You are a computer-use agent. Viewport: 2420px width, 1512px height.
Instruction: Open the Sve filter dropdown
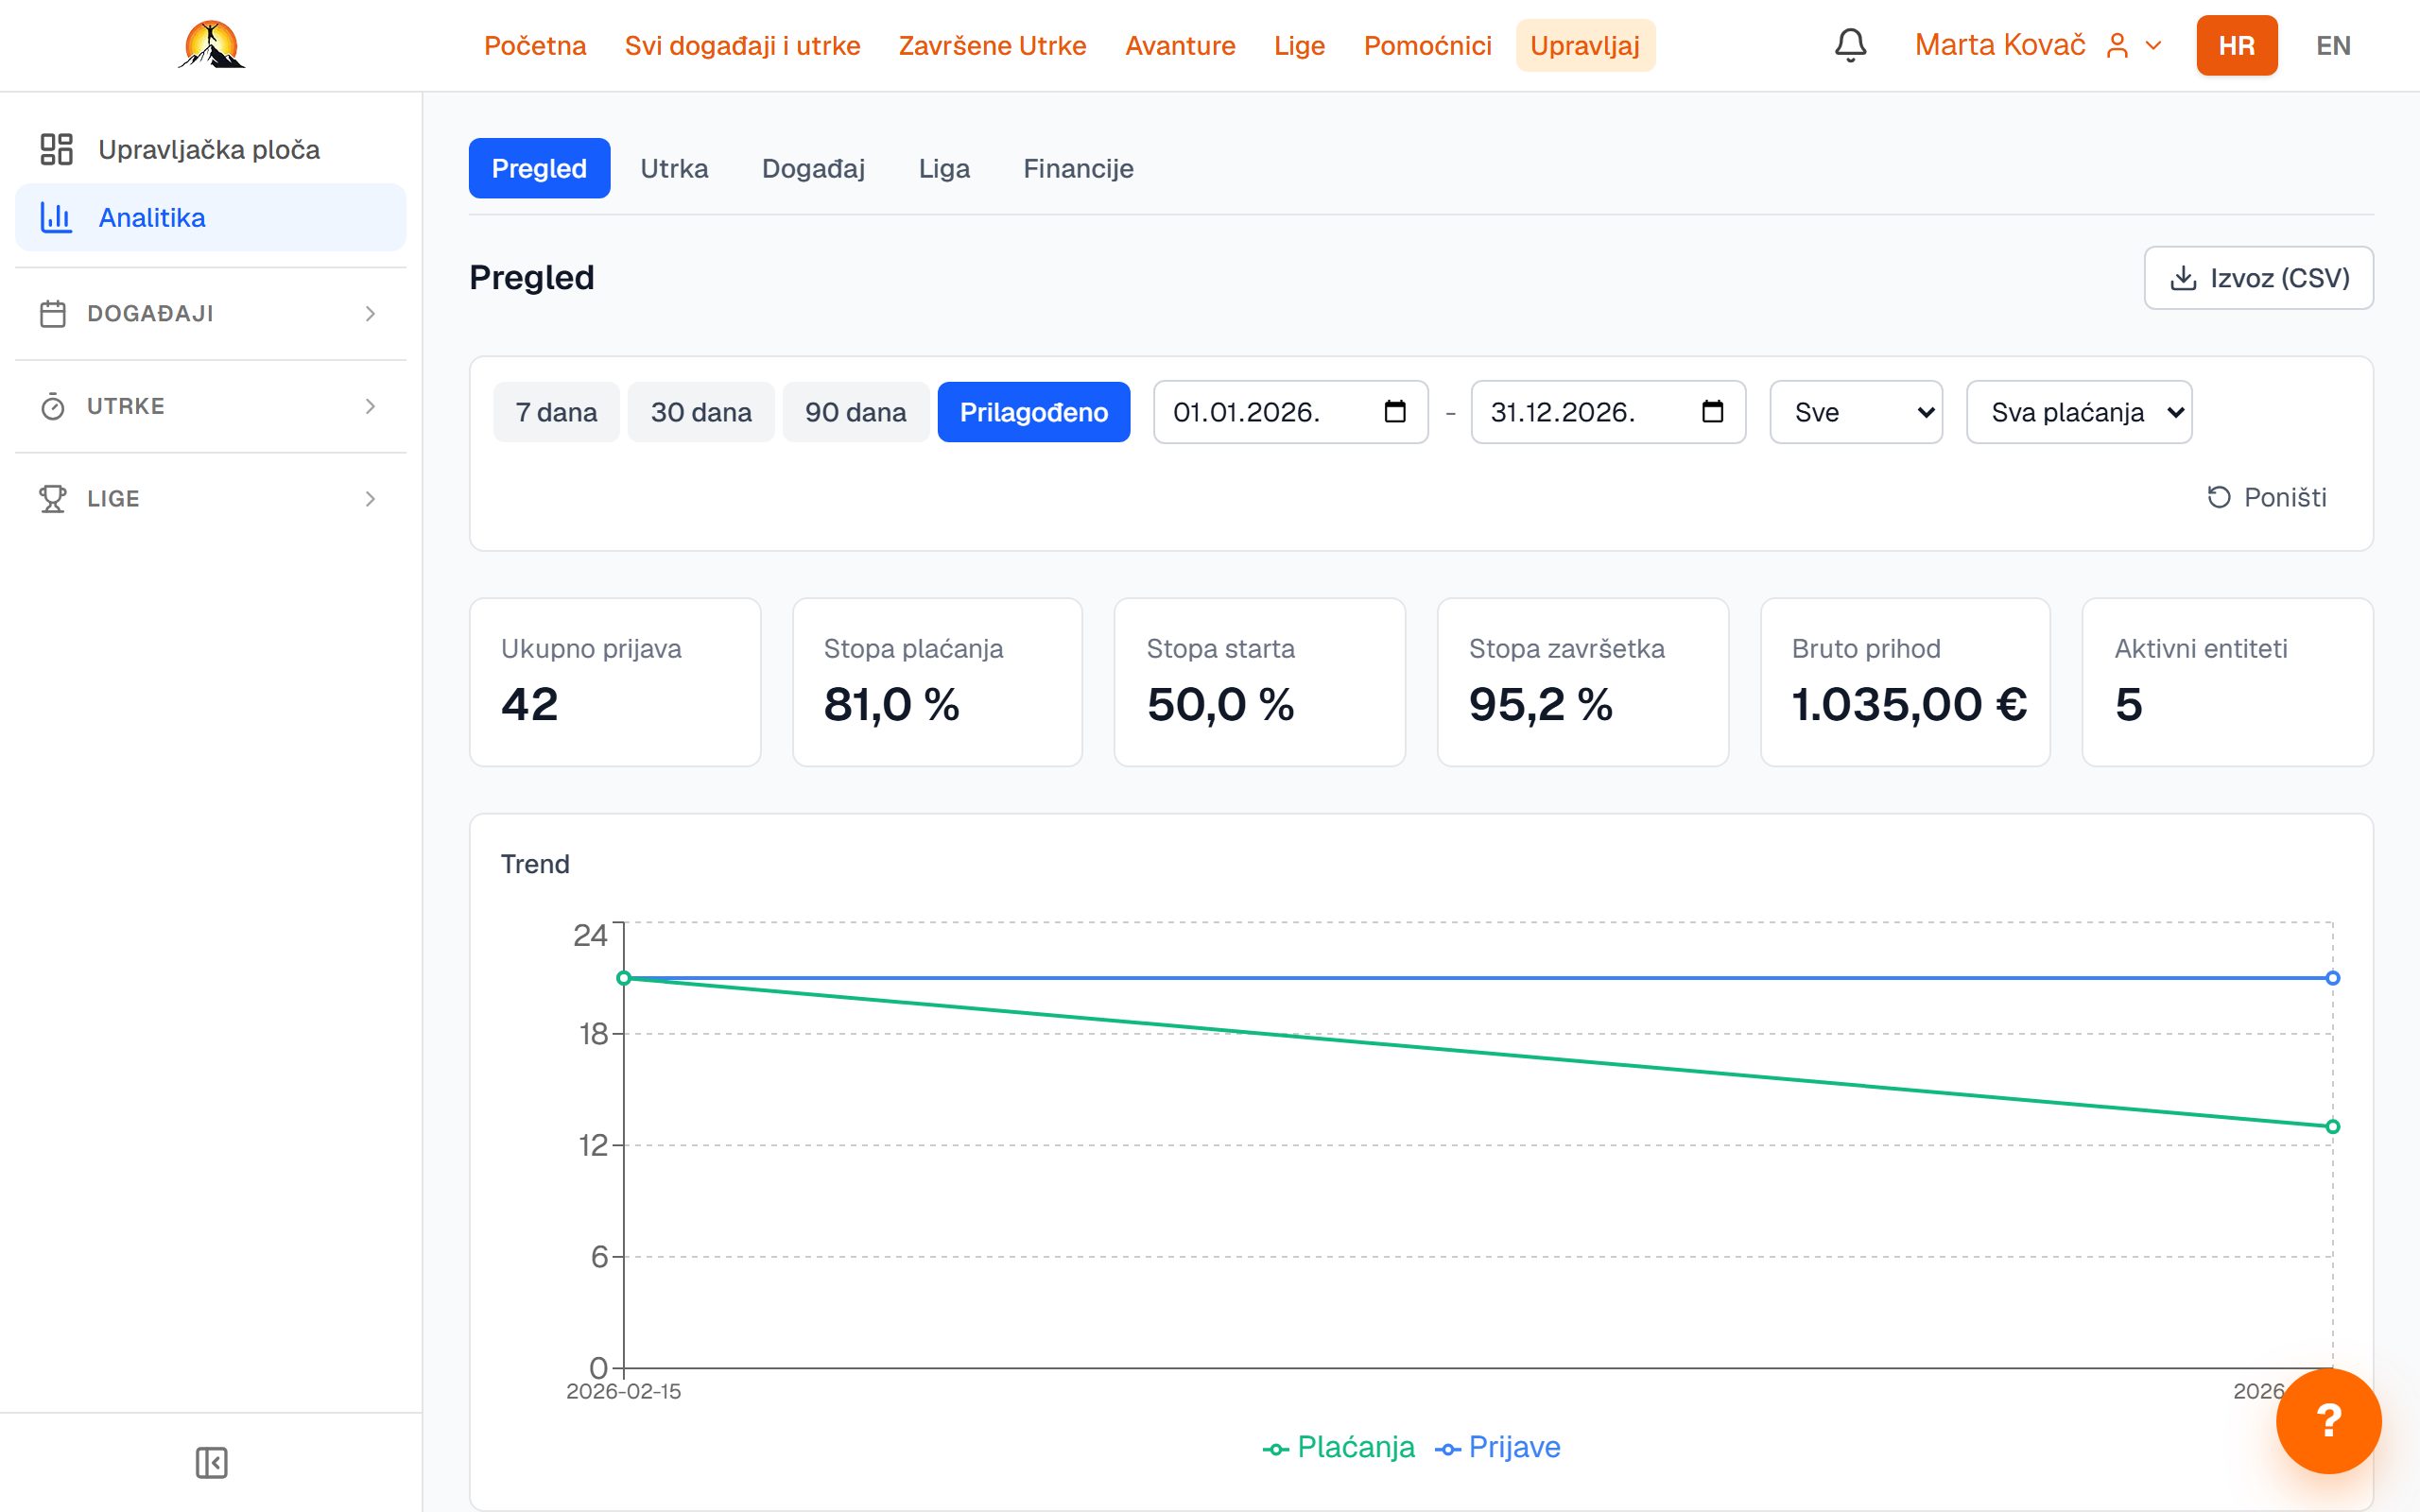[1856, 412]
